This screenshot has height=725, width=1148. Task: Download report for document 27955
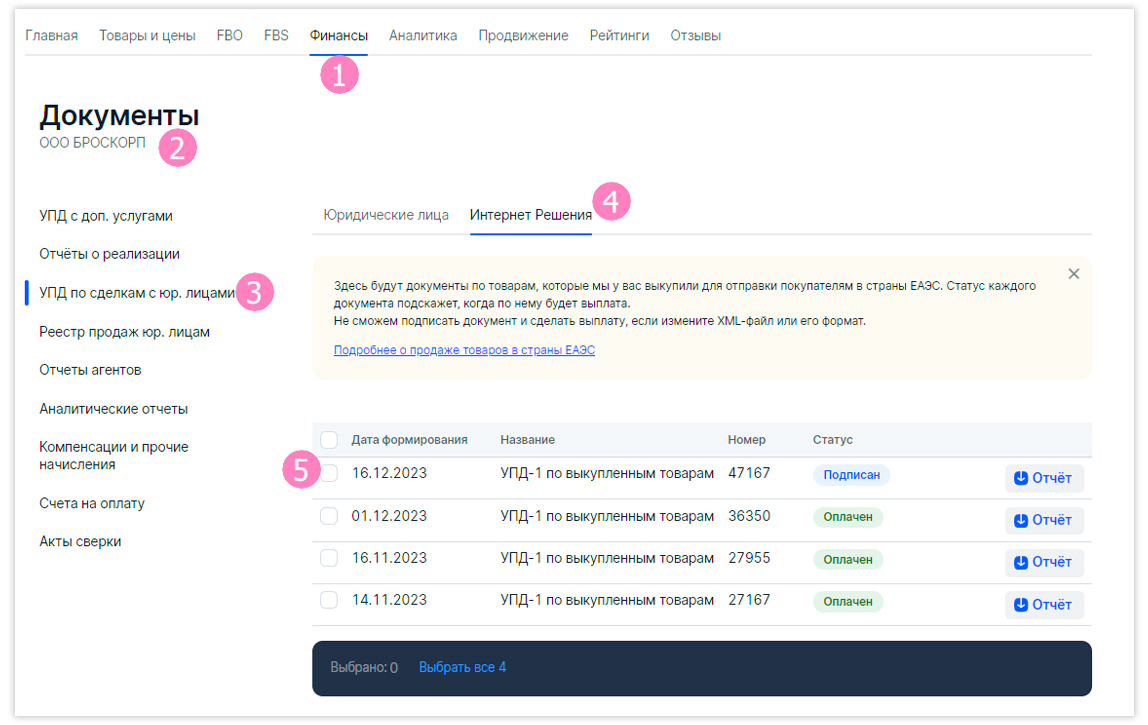[x=1043, y=562]
